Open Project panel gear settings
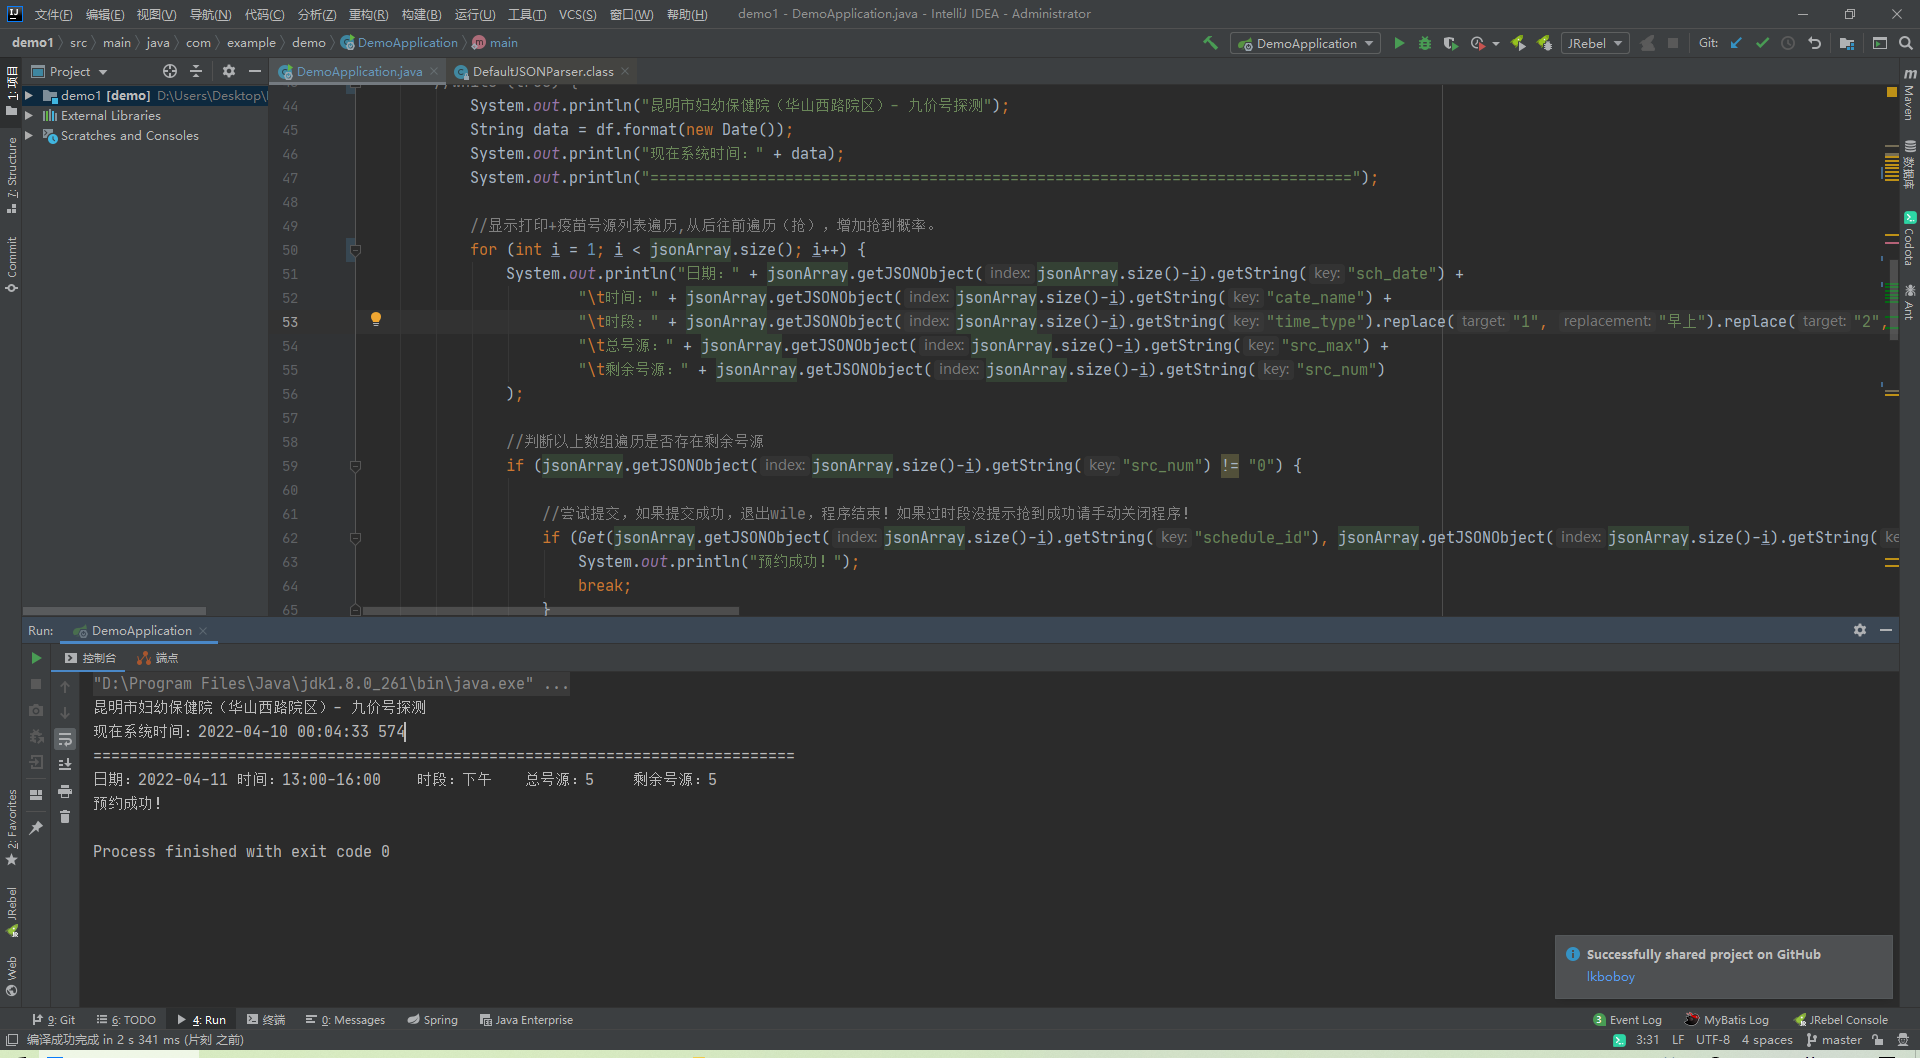The image size is (1920, 1058). point(229,71)
